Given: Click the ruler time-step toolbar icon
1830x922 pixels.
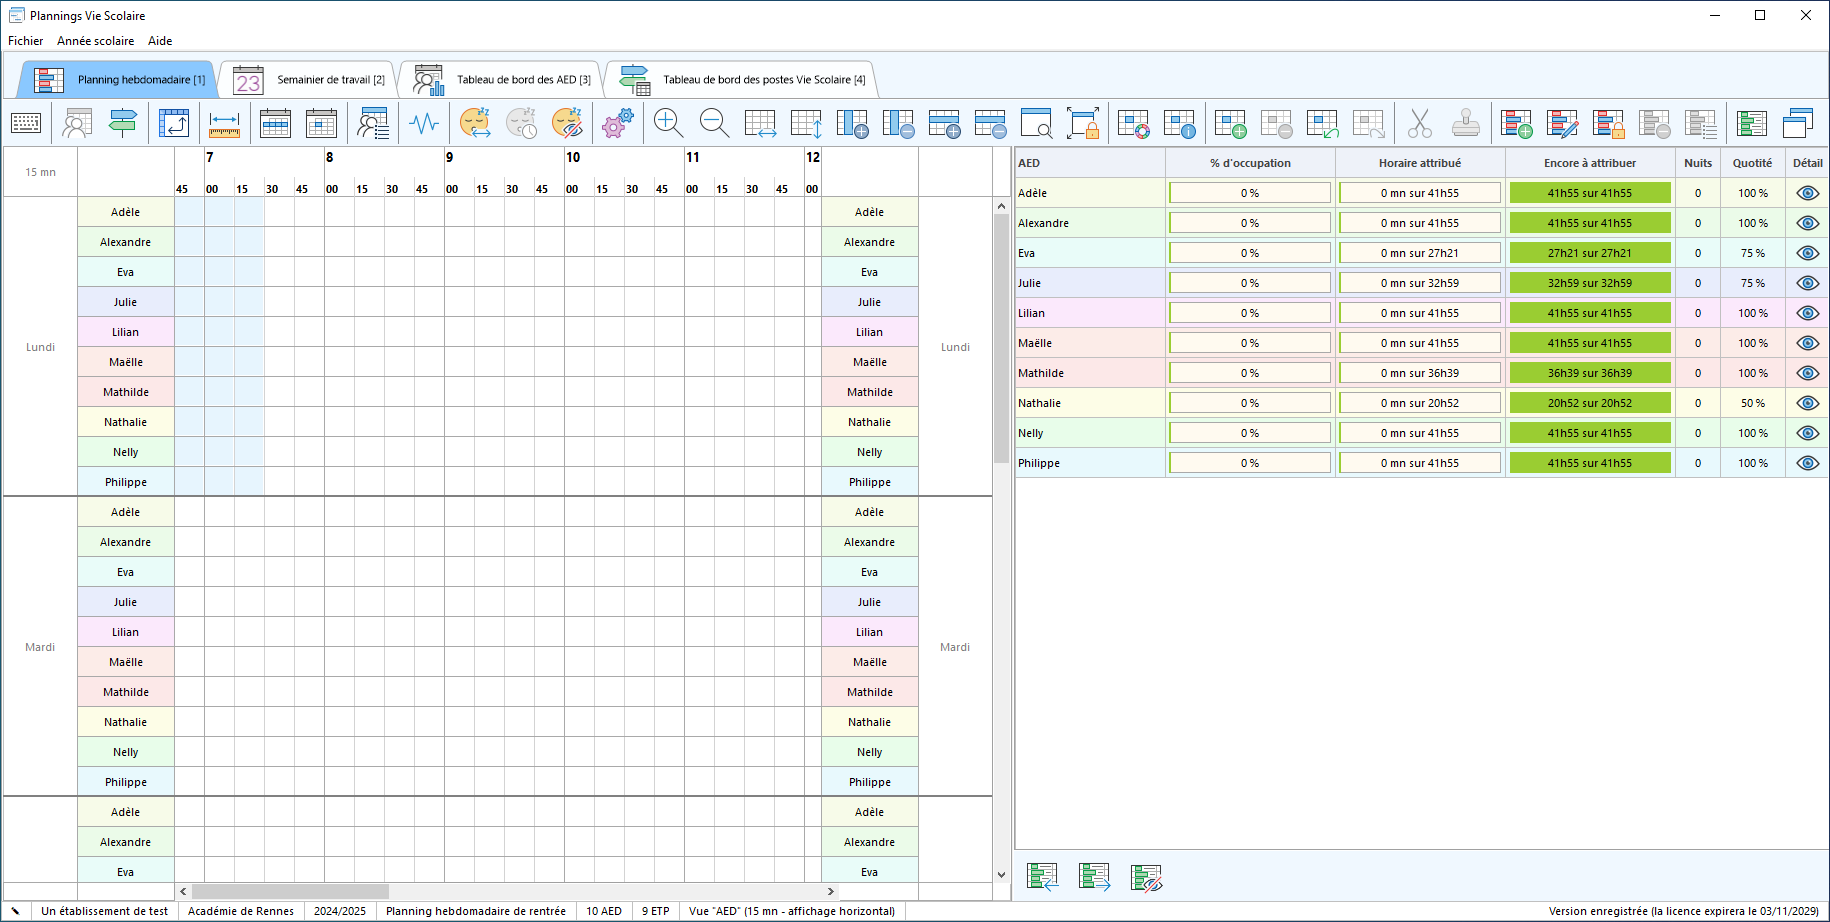Looking at the screenshot, I should [224, 123].
